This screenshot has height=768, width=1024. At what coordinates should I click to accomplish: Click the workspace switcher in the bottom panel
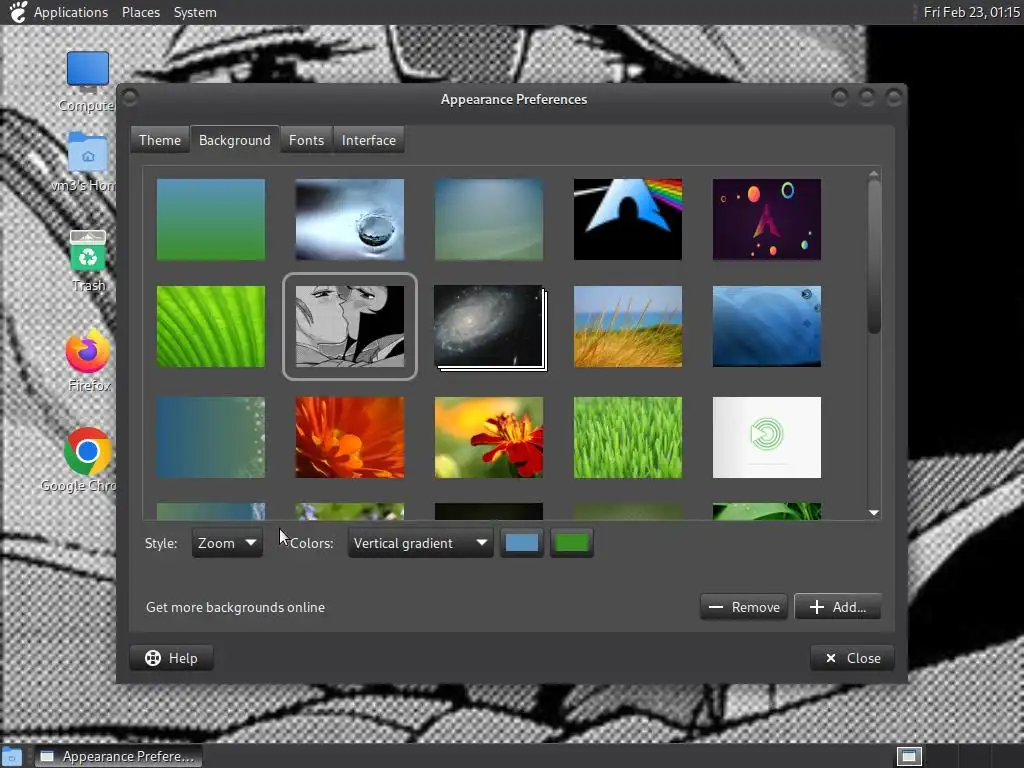pyautogui.click(x=909, y=756)
